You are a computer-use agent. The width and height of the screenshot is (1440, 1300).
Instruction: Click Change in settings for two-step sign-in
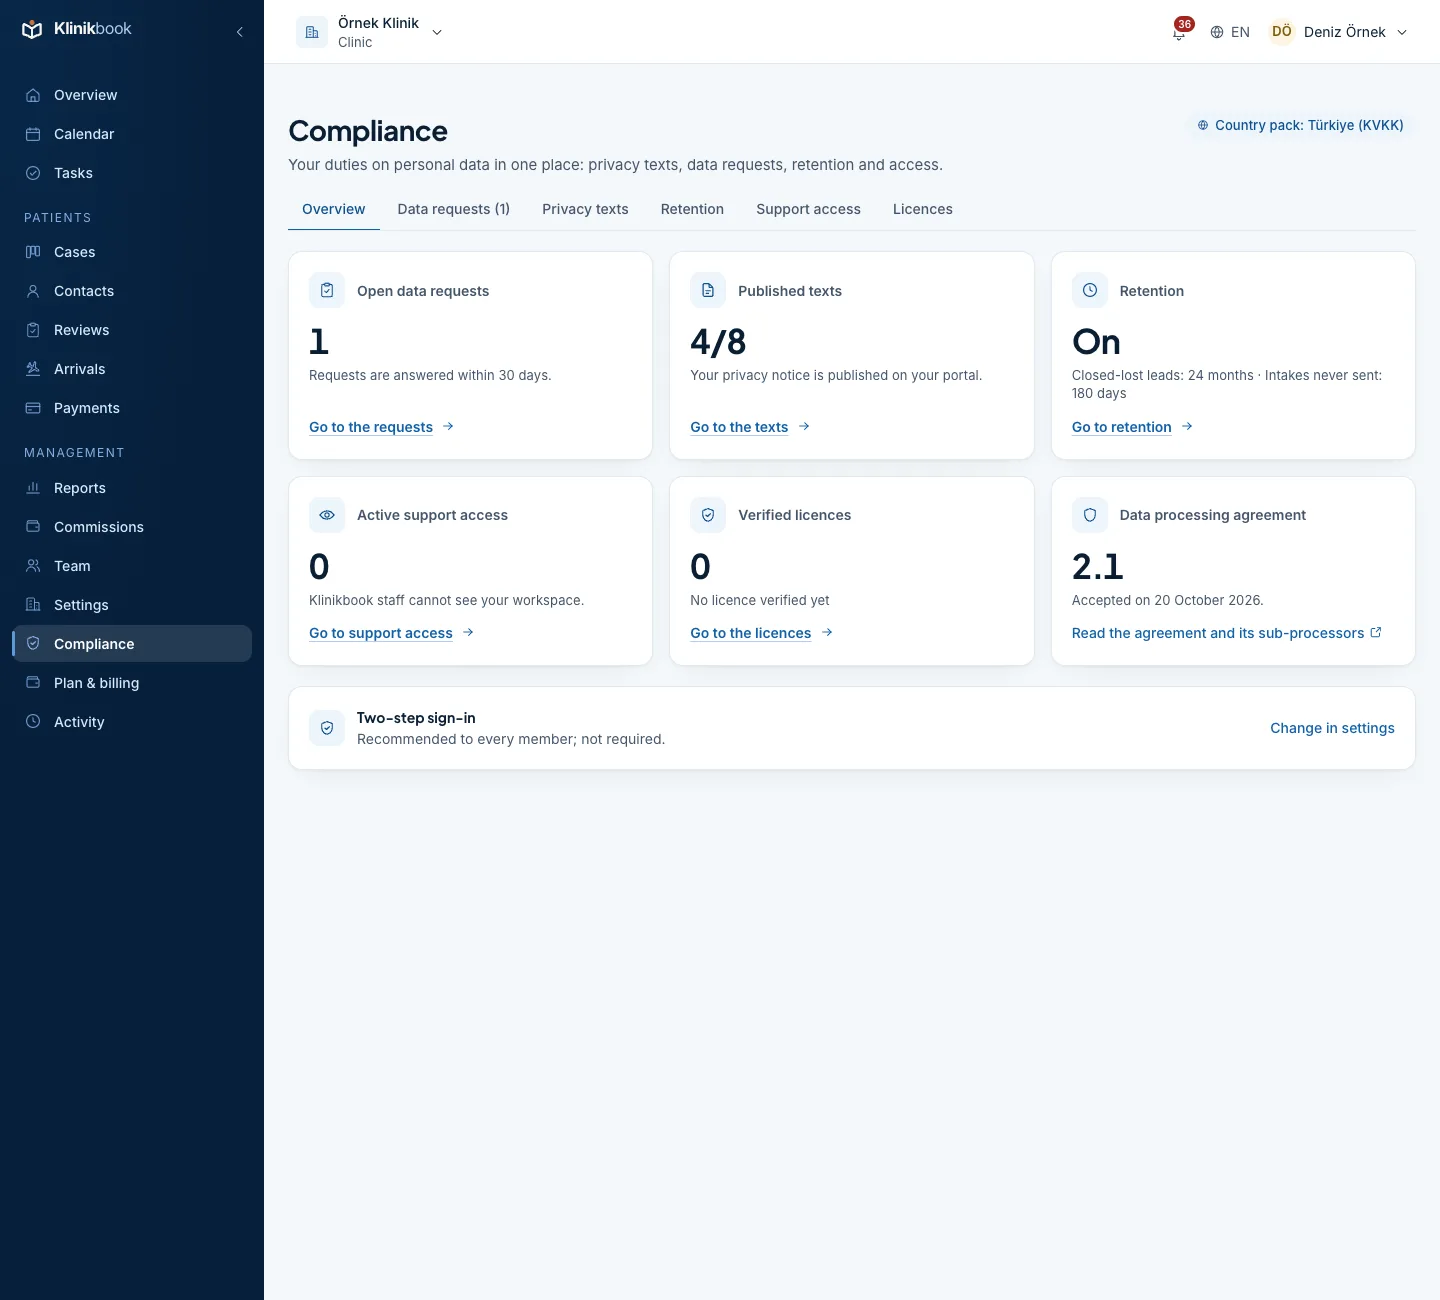click(1332, 728)
